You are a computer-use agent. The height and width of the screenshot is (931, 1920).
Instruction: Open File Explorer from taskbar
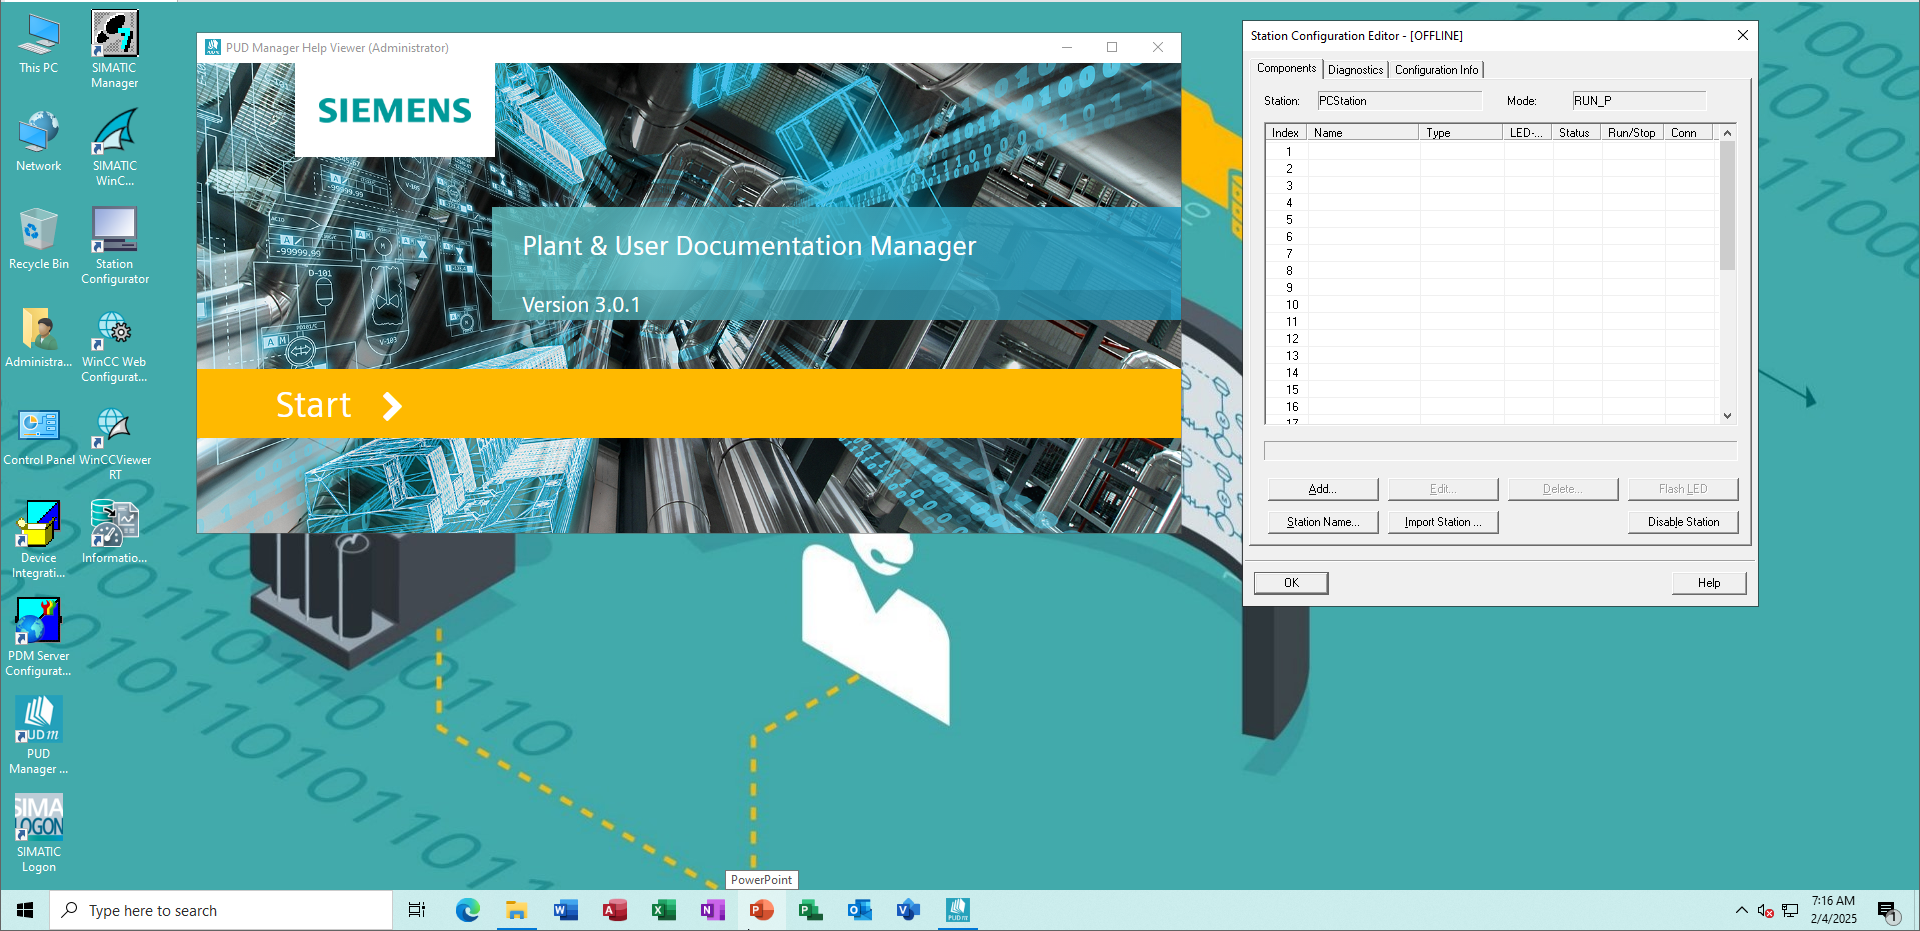[516, 910]
